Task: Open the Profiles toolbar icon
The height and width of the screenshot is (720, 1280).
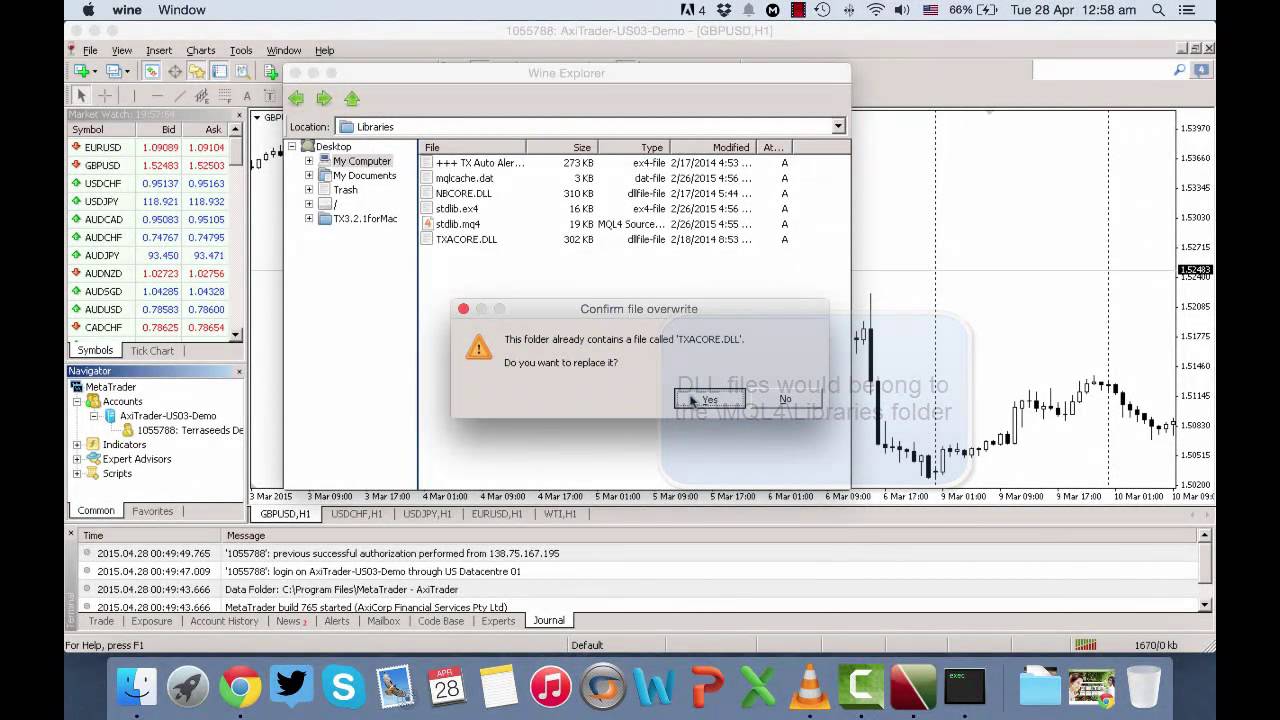Action: click(114, 71)
